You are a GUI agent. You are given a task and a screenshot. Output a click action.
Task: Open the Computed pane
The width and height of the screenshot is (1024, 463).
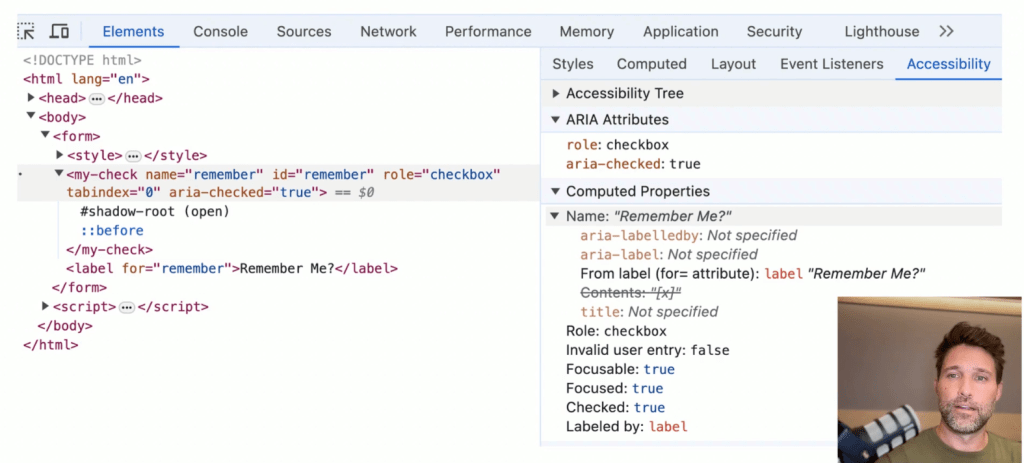(652, 64)
